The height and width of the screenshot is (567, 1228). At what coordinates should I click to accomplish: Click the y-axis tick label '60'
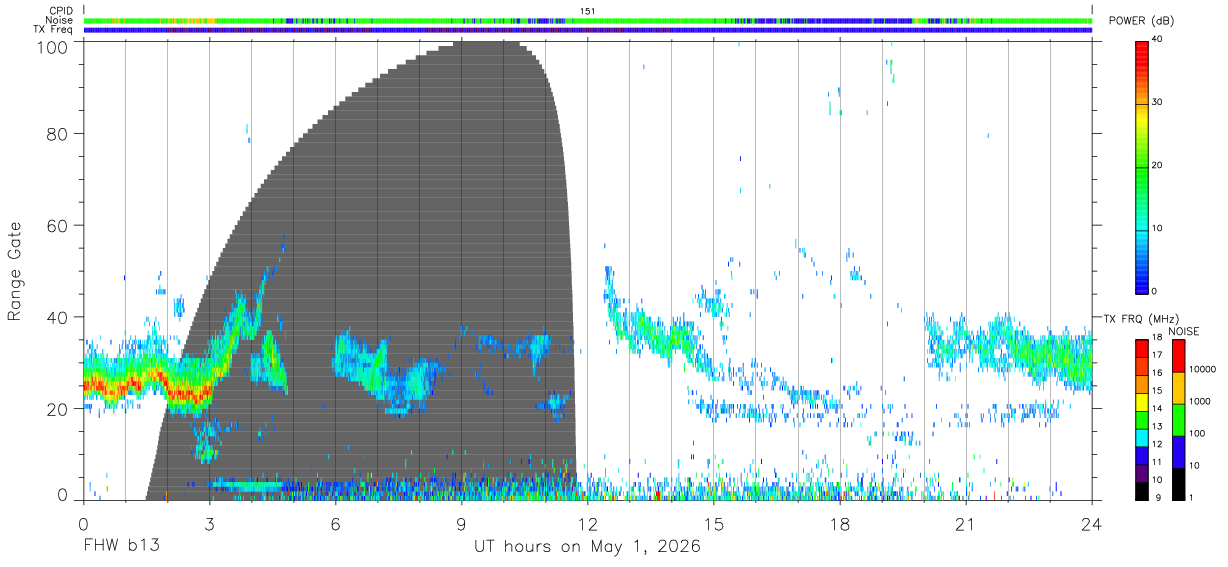55,225
